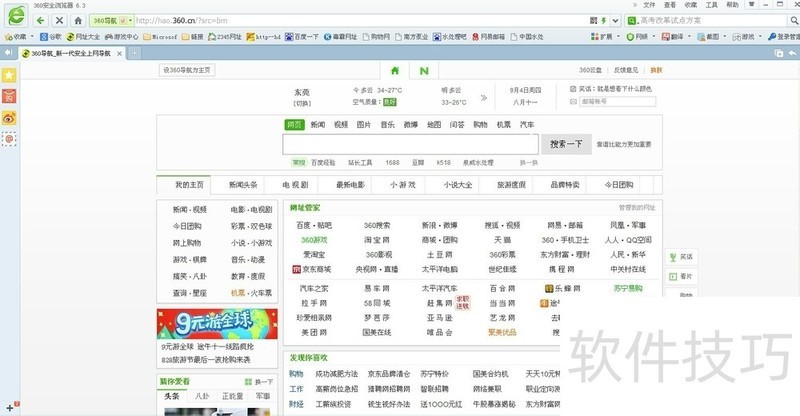This screenshot has height=416, width=800.
Task: Click the green N navigation icon
Action: [x=424, y=70]
